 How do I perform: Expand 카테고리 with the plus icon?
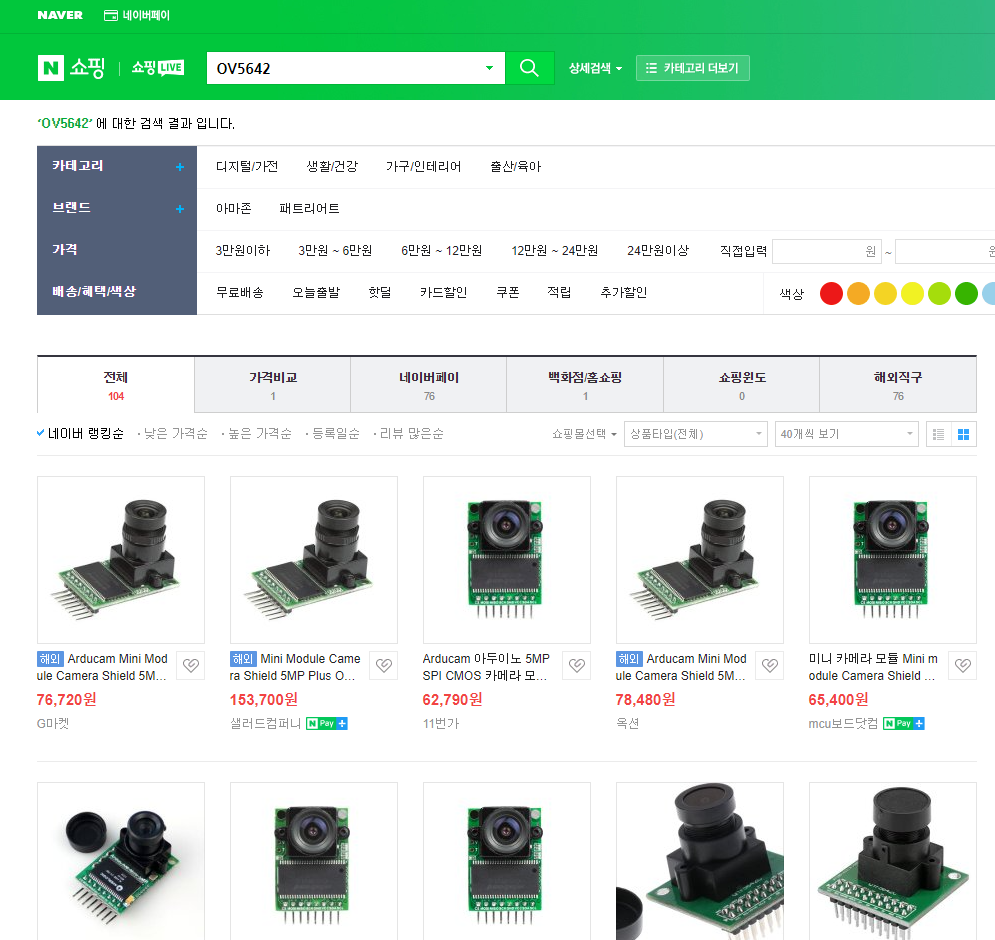[180, 167]
